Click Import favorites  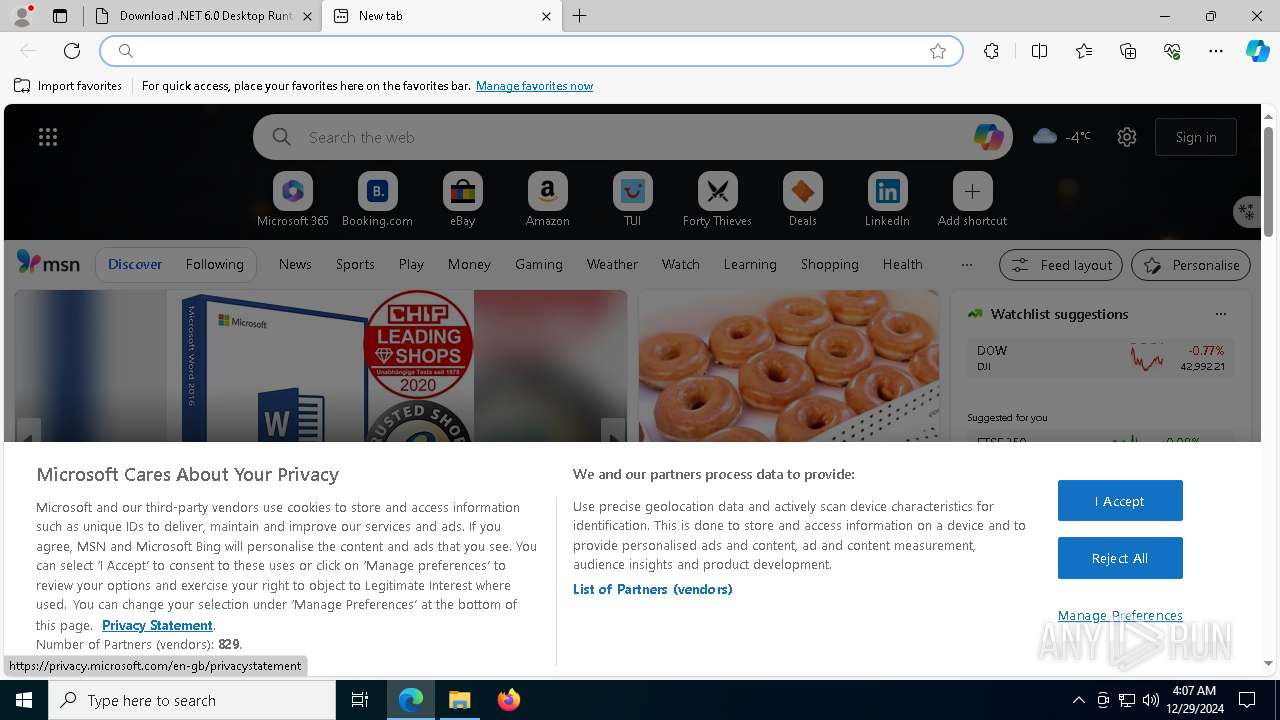[x=68, y=86]
